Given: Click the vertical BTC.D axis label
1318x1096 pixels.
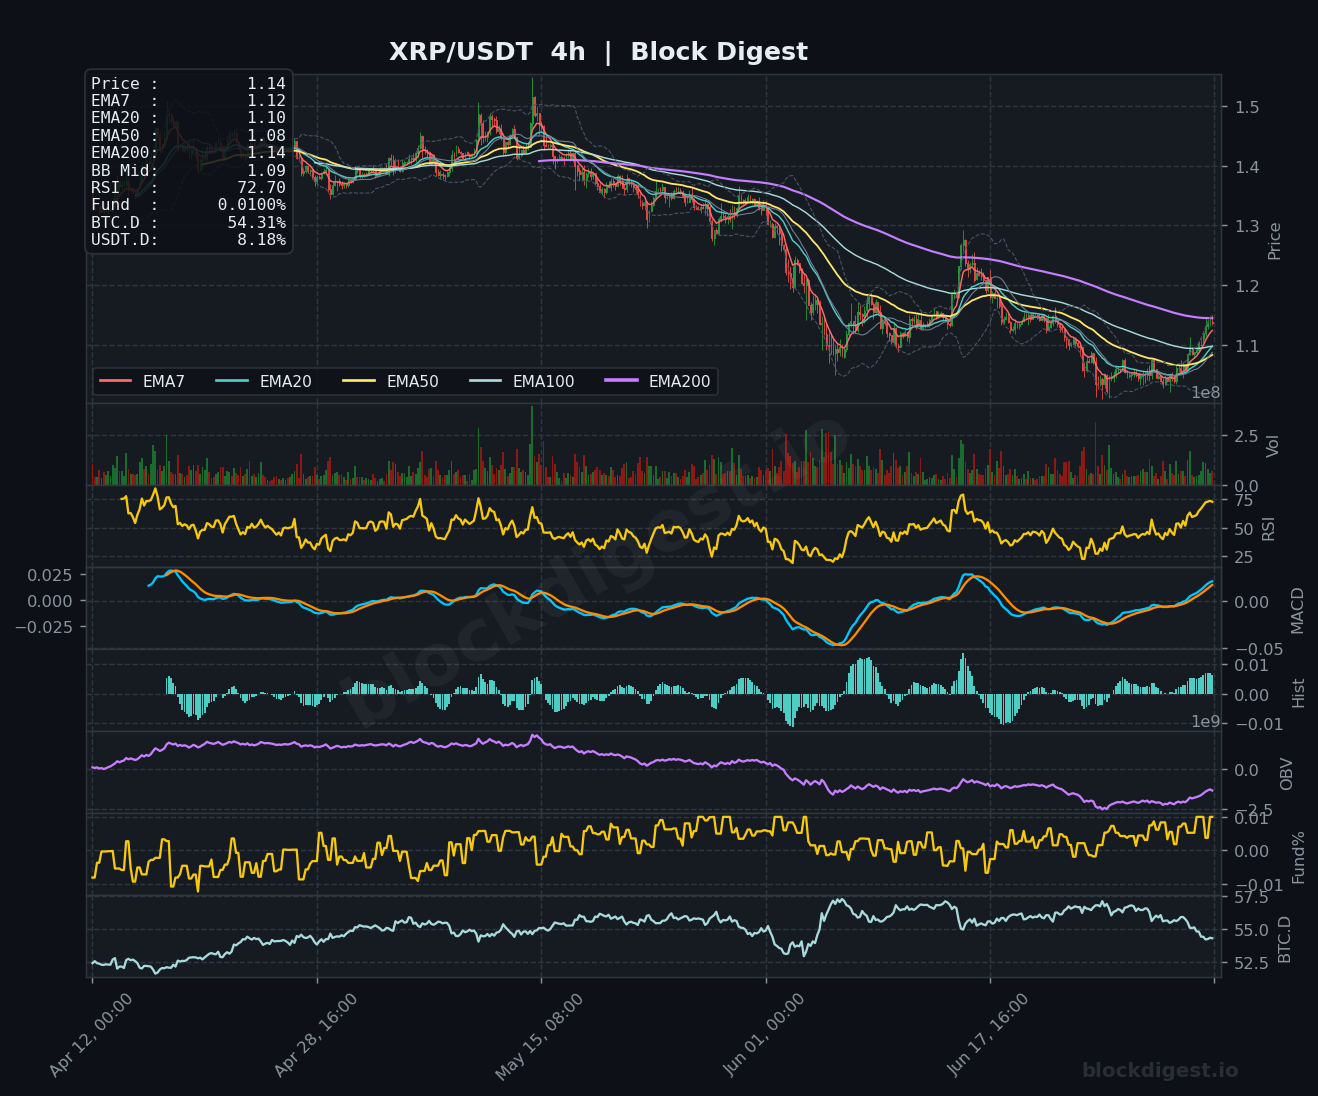Looking at the screenshot, I should click(x=1285, y=940).
